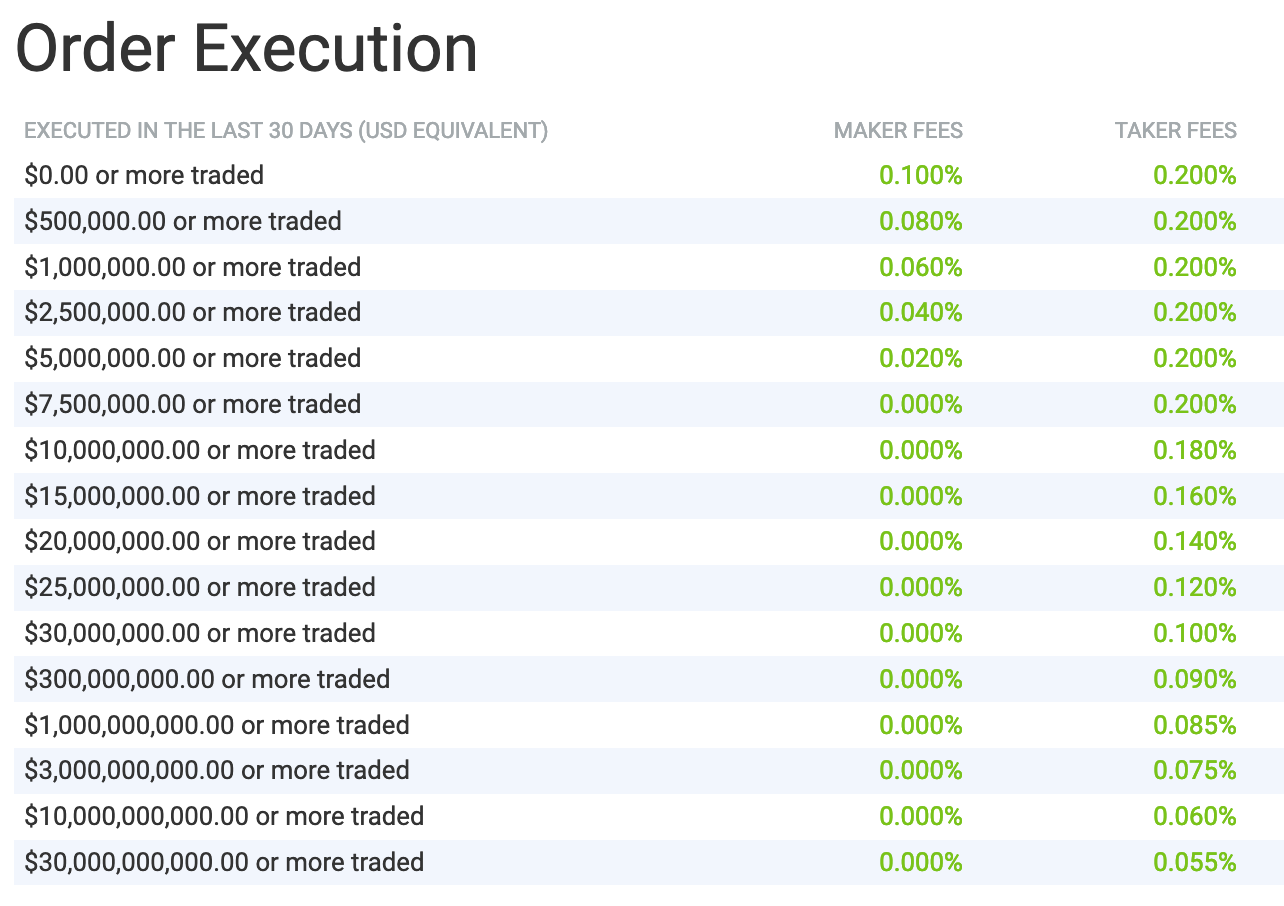Click the $2,500,000.00 or more traded label
1284x906 pixels.
point(193,313)
